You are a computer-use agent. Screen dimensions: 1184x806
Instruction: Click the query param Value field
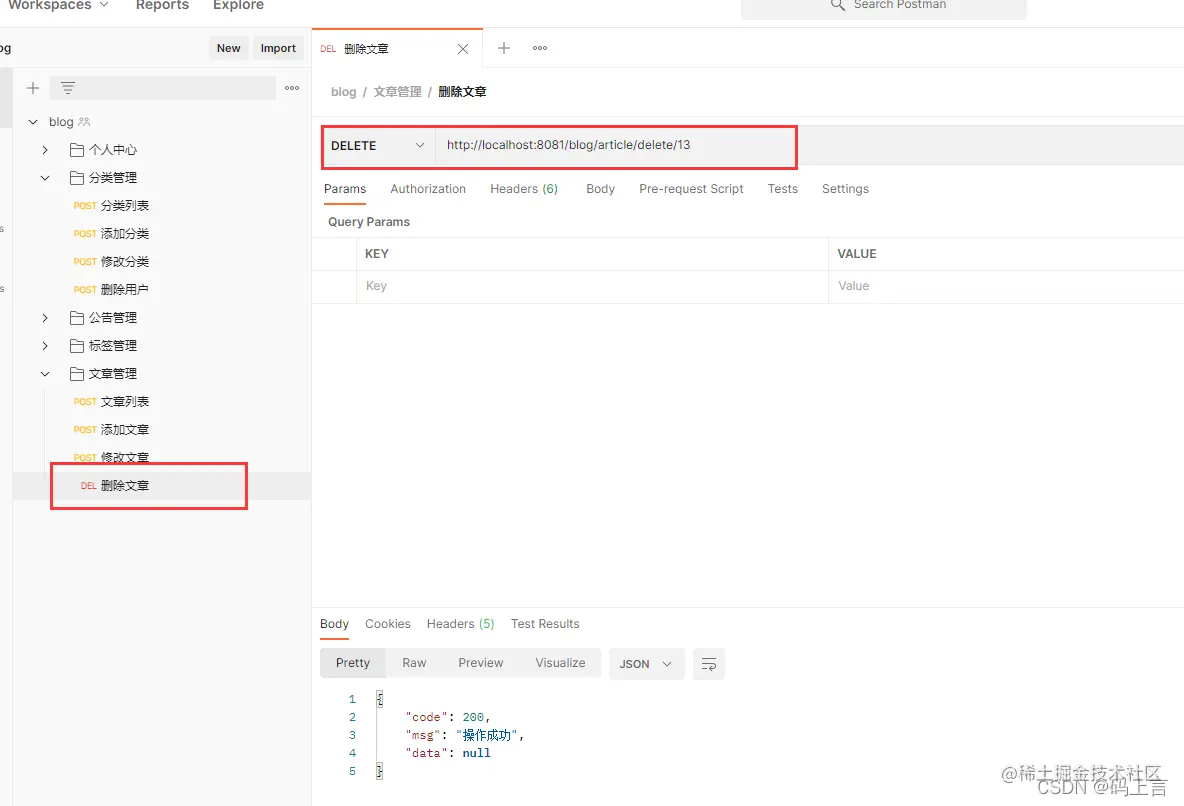pos(1006,286)
